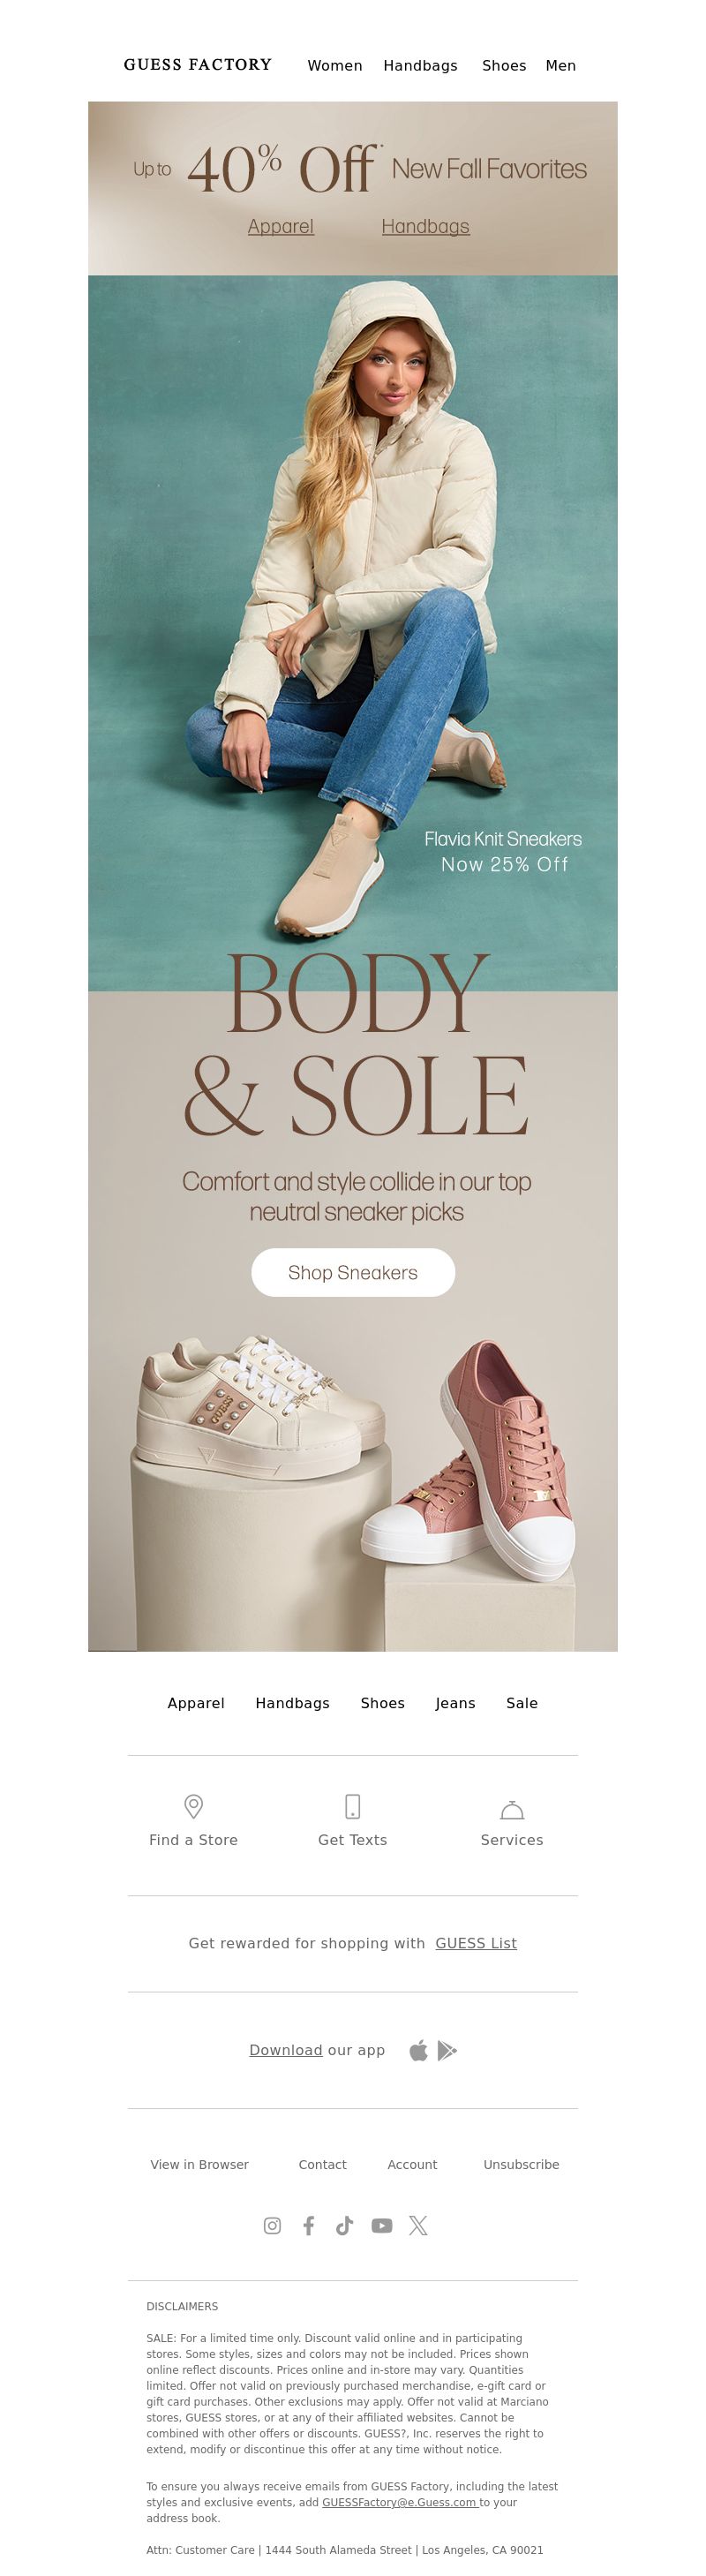Select Jeans in the footer categories

(x=455, y=1702)
